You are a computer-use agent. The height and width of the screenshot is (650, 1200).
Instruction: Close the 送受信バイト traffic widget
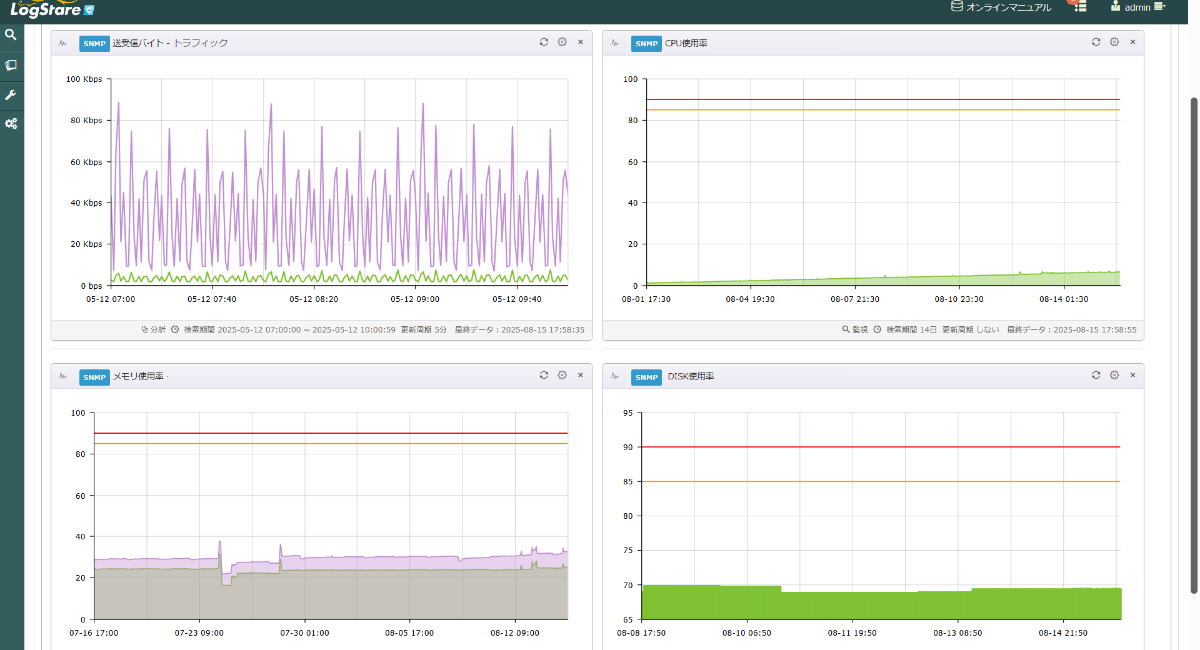point(580,42)
